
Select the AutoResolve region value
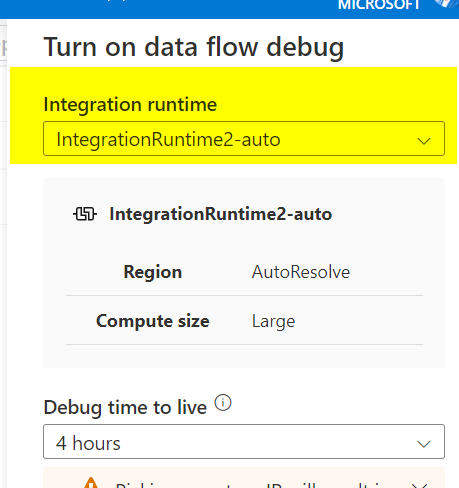[301, 272]
